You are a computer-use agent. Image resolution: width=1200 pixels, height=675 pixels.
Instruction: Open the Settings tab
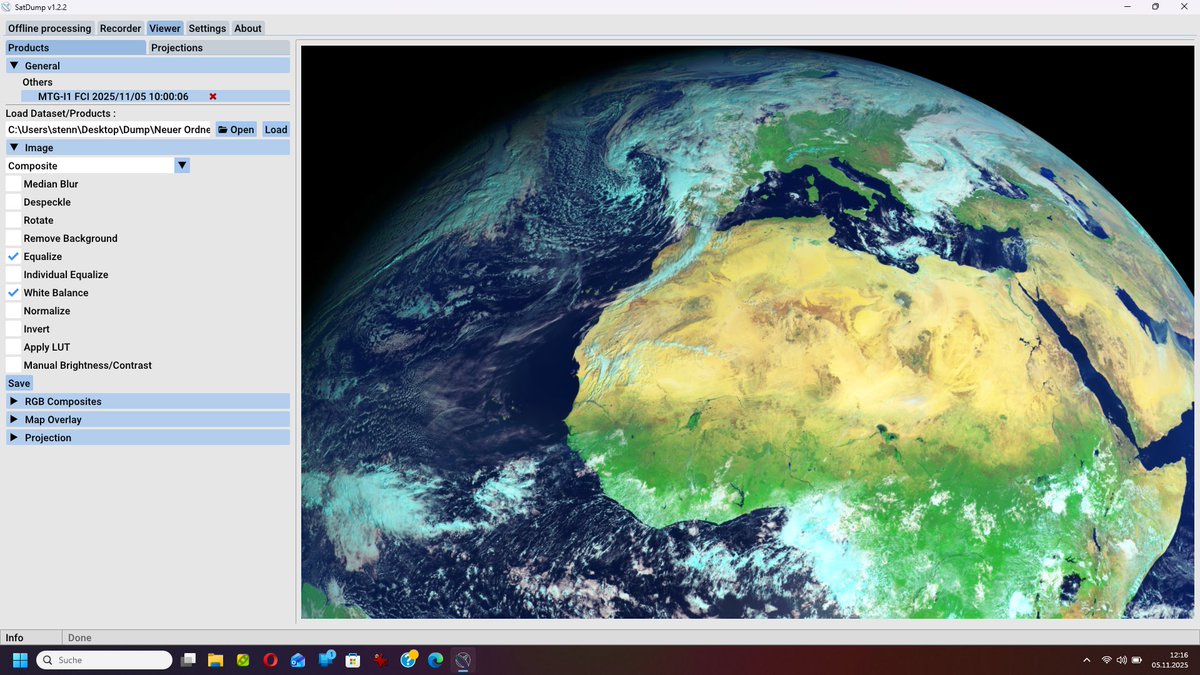pyautogui.click(x=207, y=28)
